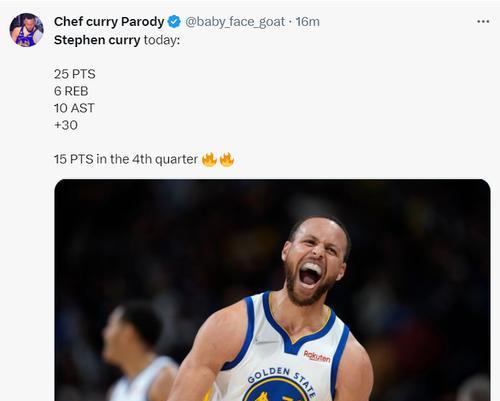Image resolution: width=500 pixels, height=401 pixels.
Task: Click the blue verified badge
Action: tap(174, 22)
